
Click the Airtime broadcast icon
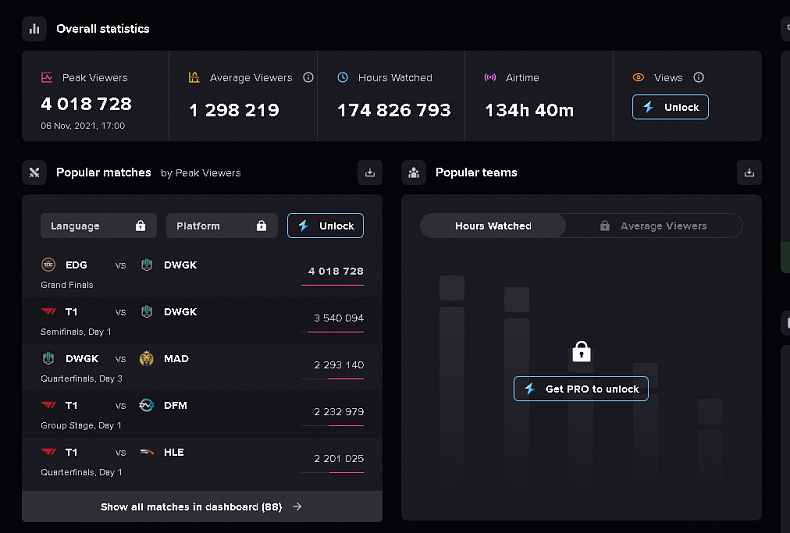point(490,77)
